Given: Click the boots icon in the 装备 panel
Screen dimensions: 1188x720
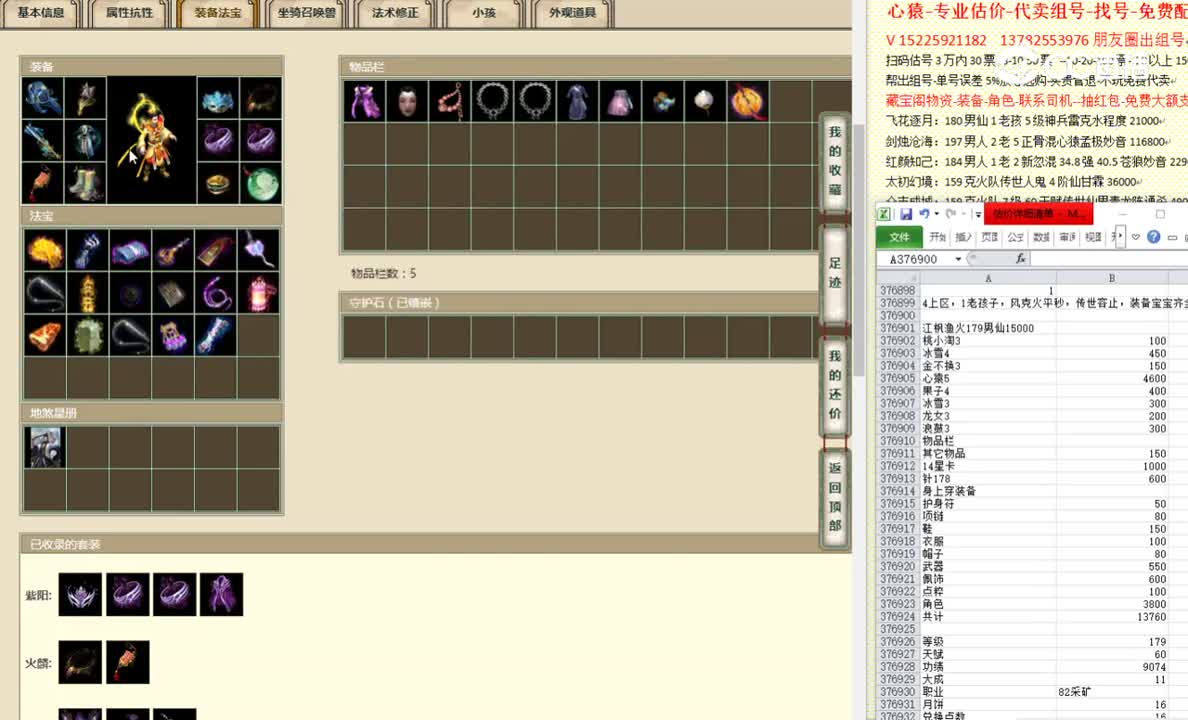Looking at the screenshot, I should coord(83,183).
